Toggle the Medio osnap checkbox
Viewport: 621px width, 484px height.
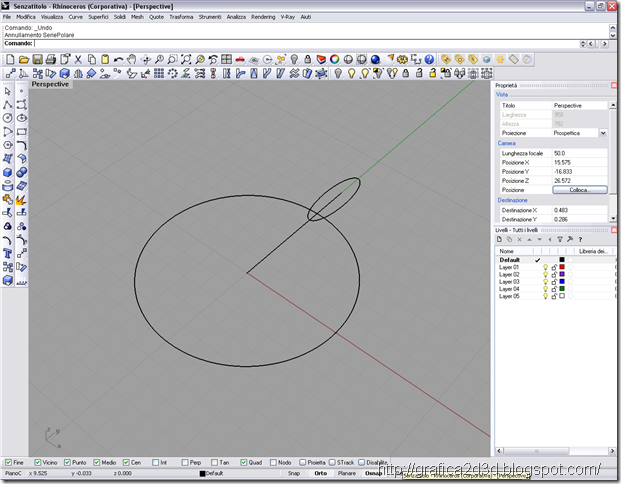tap(97, 463)
